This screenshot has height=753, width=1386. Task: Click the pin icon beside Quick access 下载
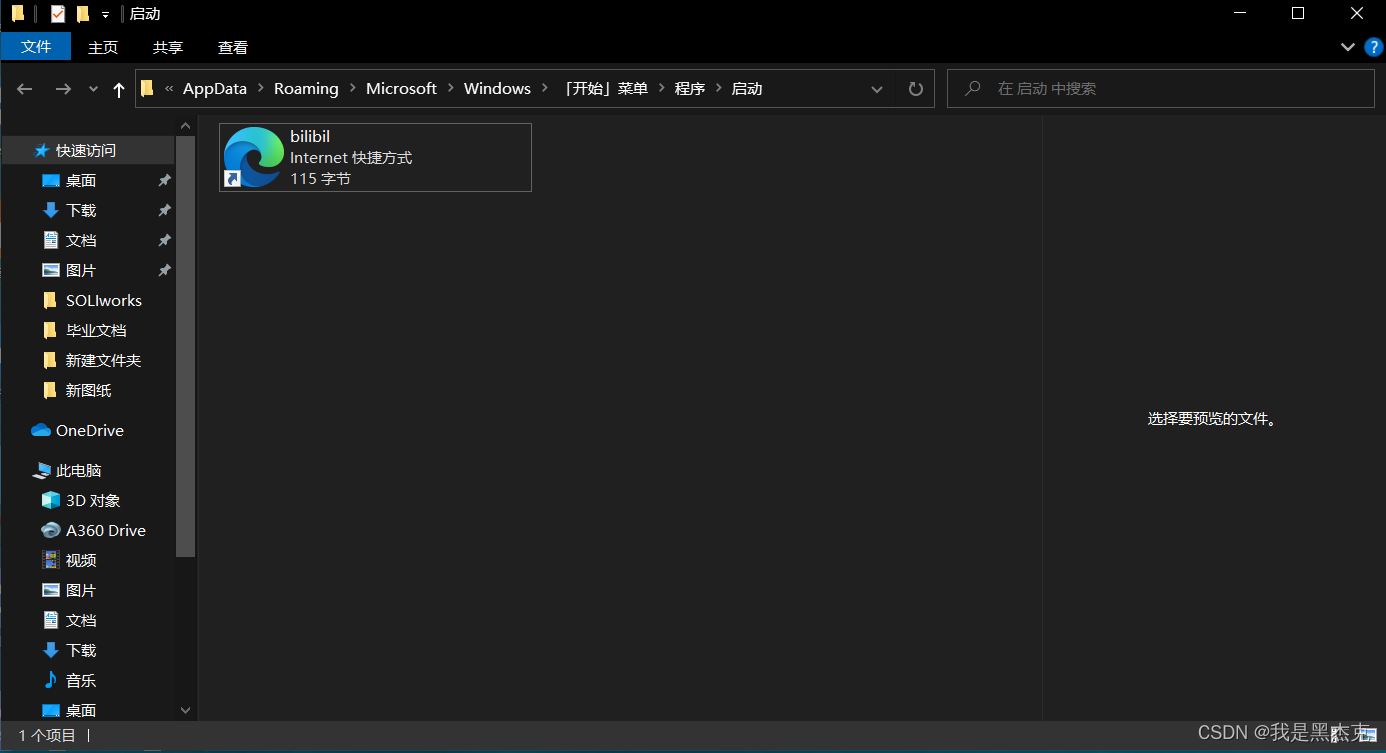pos(164,211)
